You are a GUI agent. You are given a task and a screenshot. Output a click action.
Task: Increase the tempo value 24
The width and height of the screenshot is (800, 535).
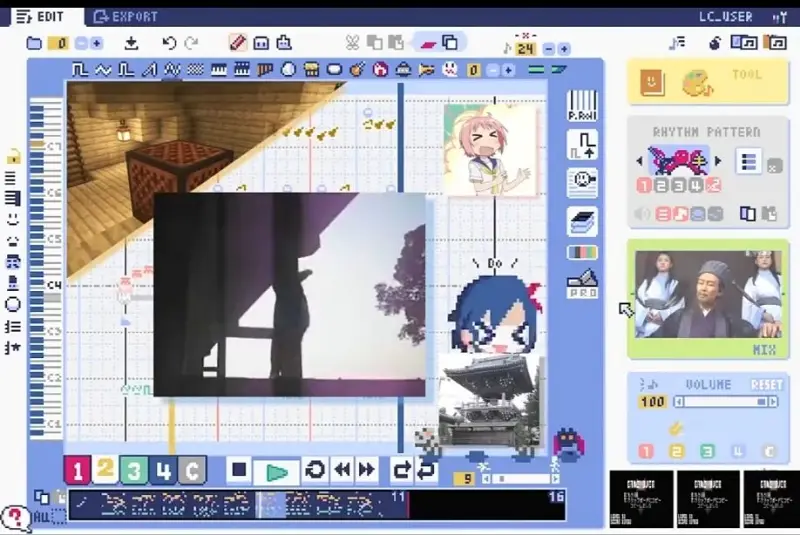564,49
